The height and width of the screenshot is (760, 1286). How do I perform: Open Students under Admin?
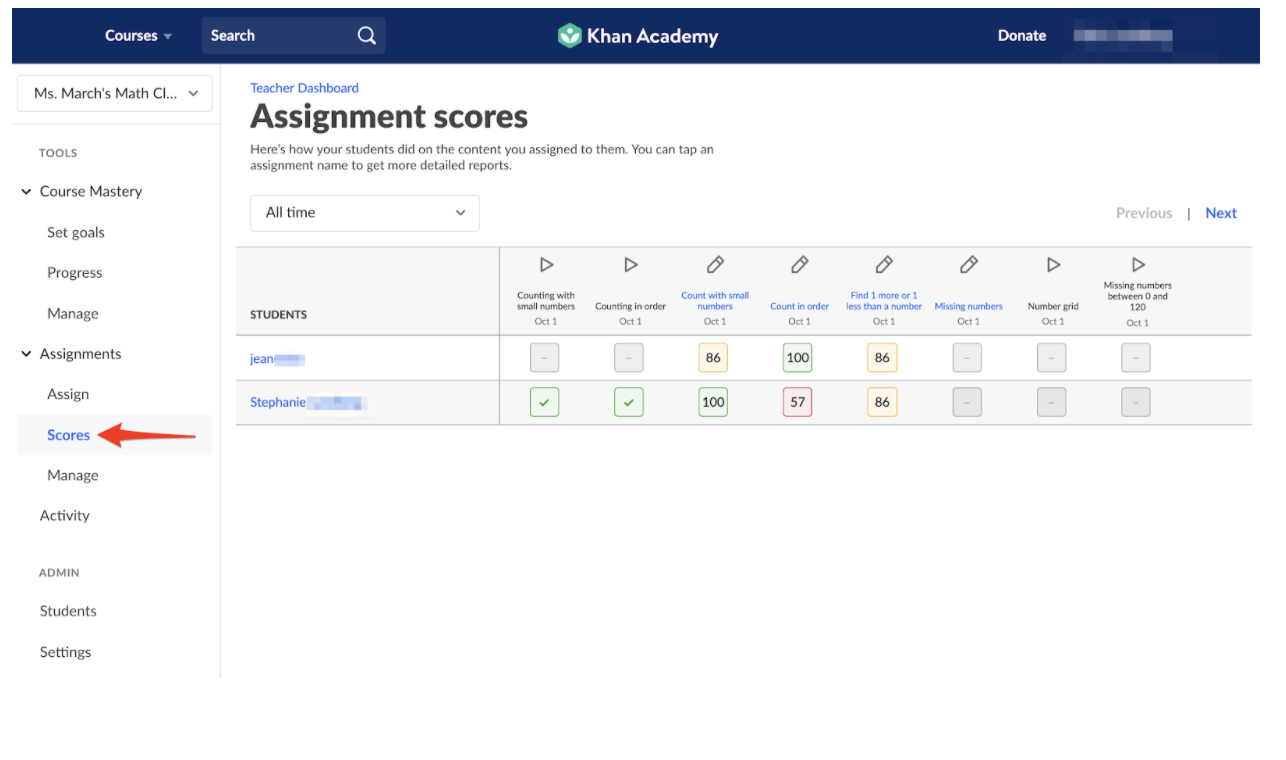(68, 612)
